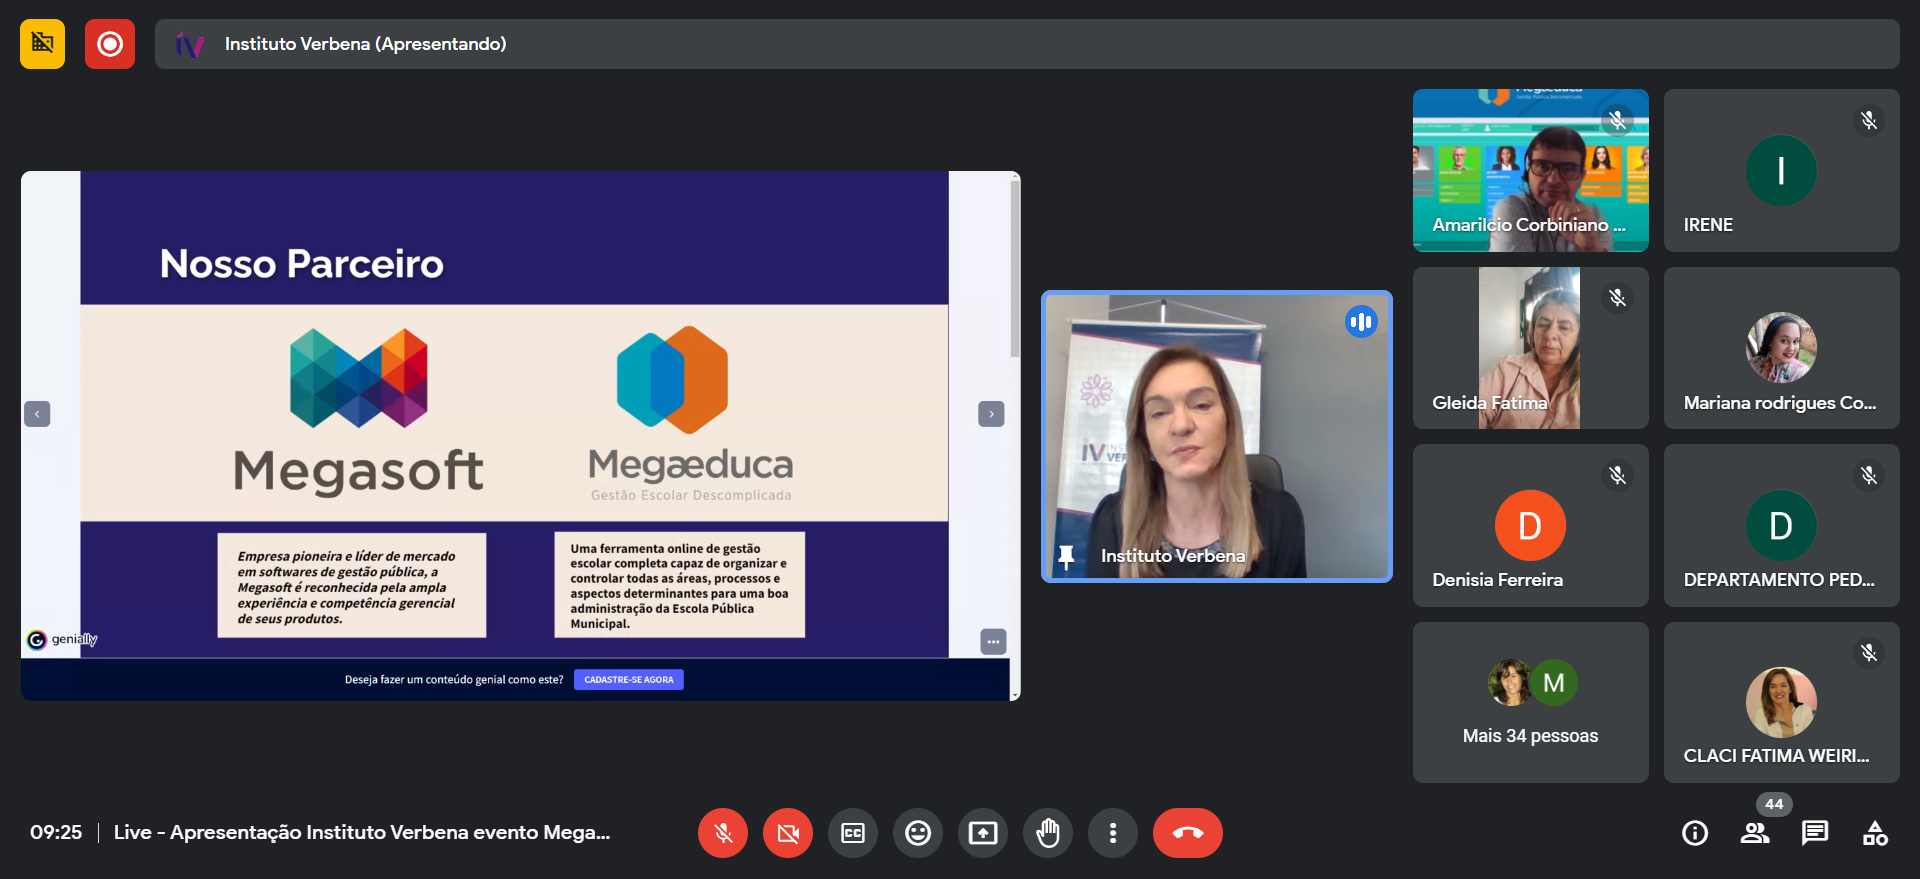The image size is (1920, 879).
Task: Click the Megaeduca logo on the slide
Action: click(x=690, y=414)
